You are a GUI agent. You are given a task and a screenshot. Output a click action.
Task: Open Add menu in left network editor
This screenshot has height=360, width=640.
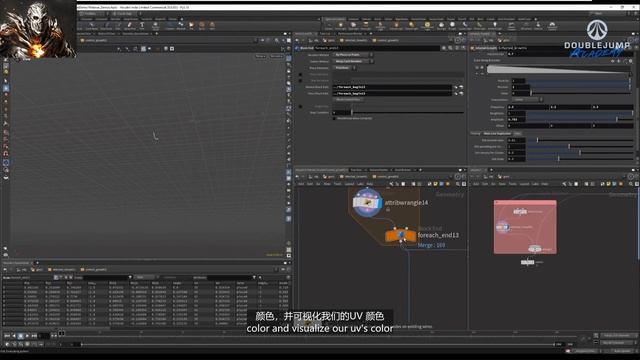click(301, 184)
